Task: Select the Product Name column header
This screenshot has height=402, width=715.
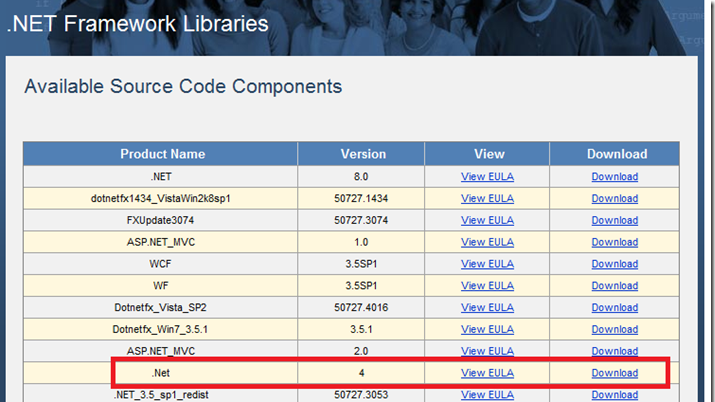Action: coord(162,154)
